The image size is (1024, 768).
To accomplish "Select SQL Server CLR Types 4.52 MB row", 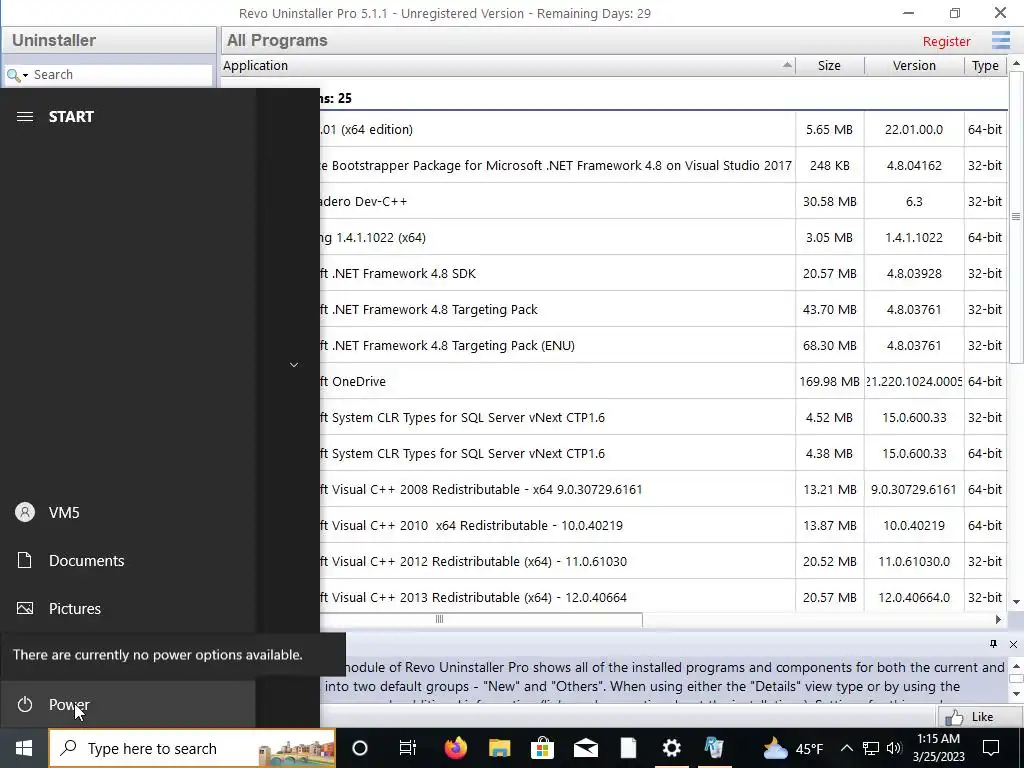I will tap(662, 417).
